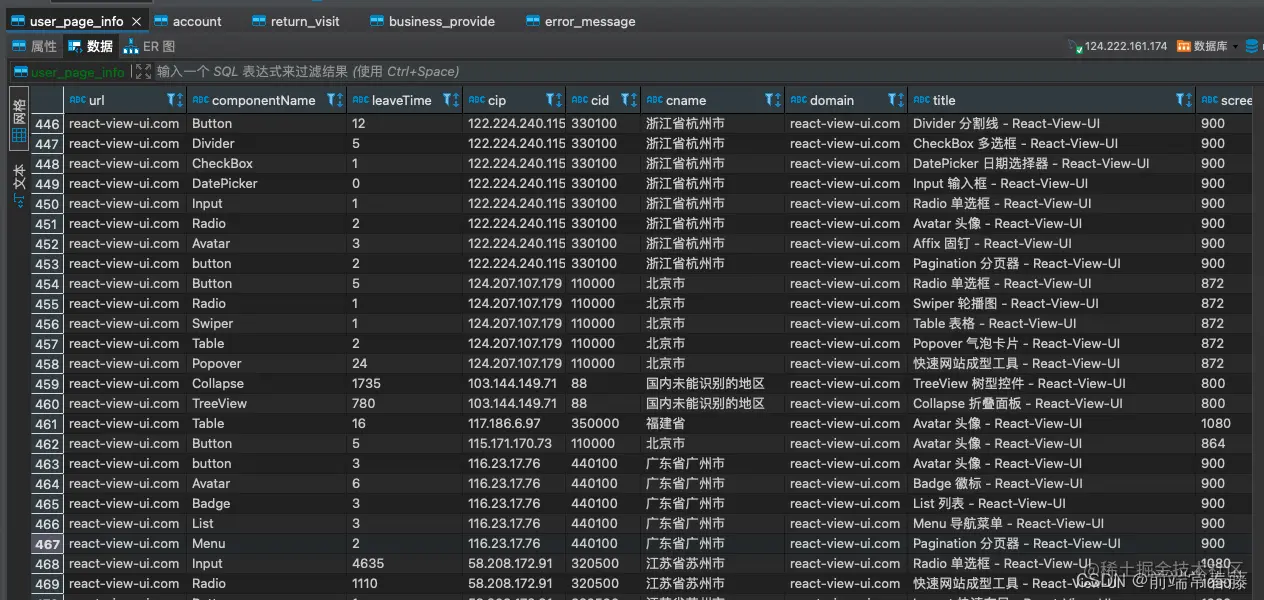Click the ABC type icon of cip column

click(476, 100)
